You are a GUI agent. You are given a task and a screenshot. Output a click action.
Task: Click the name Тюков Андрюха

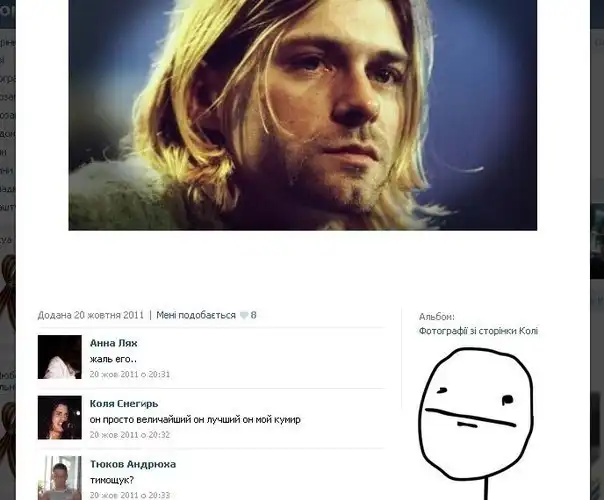[x=133, y=464]
